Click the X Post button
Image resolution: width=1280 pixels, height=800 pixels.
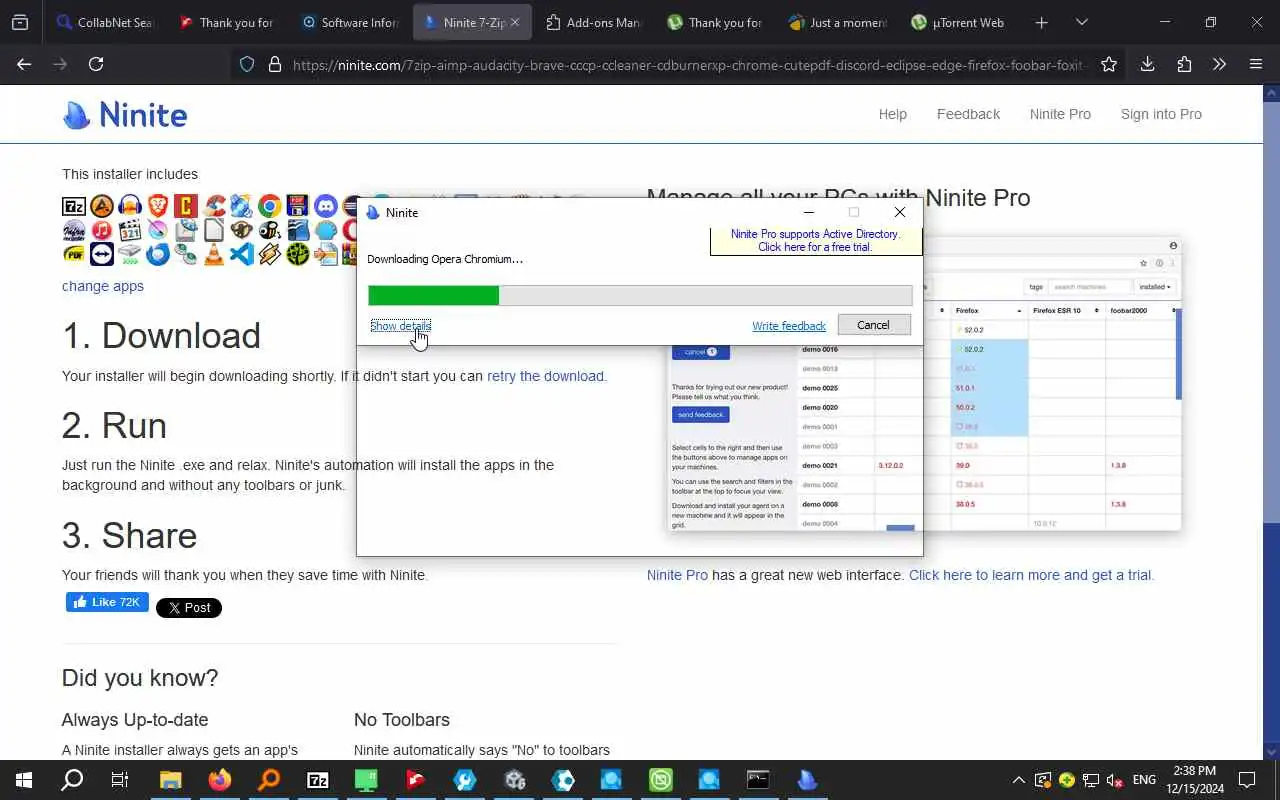189,608
